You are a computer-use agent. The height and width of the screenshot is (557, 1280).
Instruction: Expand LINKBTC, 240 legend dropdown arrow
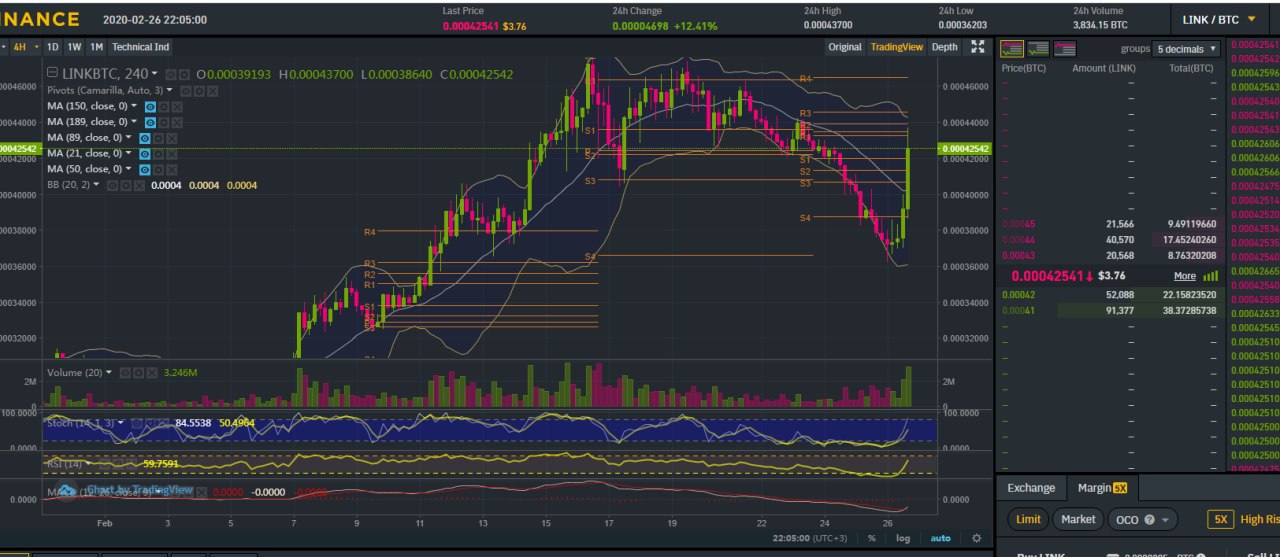[154, 72]
